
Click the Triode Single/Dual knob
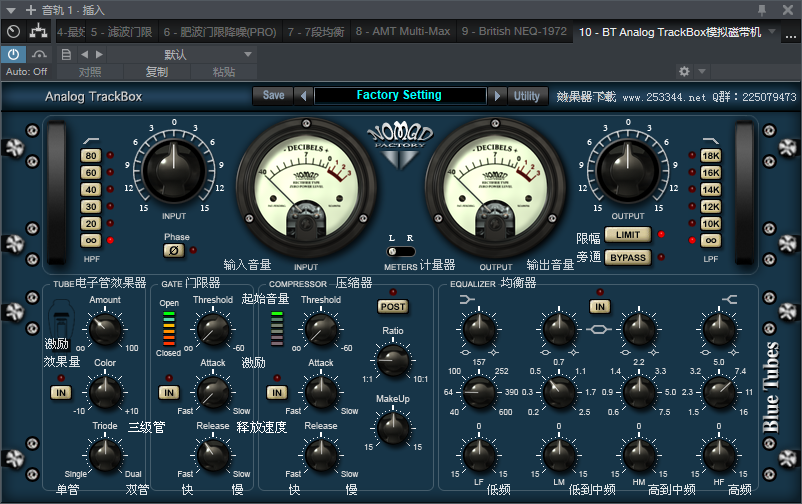pyautogui.click(x=105, y=455)
